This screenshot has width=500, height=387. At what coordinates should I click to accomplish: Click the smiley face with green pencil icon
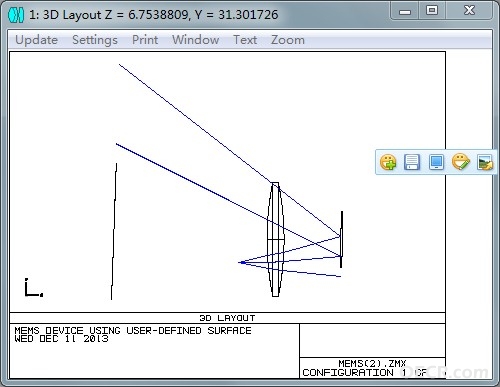(x=461, y=162)
